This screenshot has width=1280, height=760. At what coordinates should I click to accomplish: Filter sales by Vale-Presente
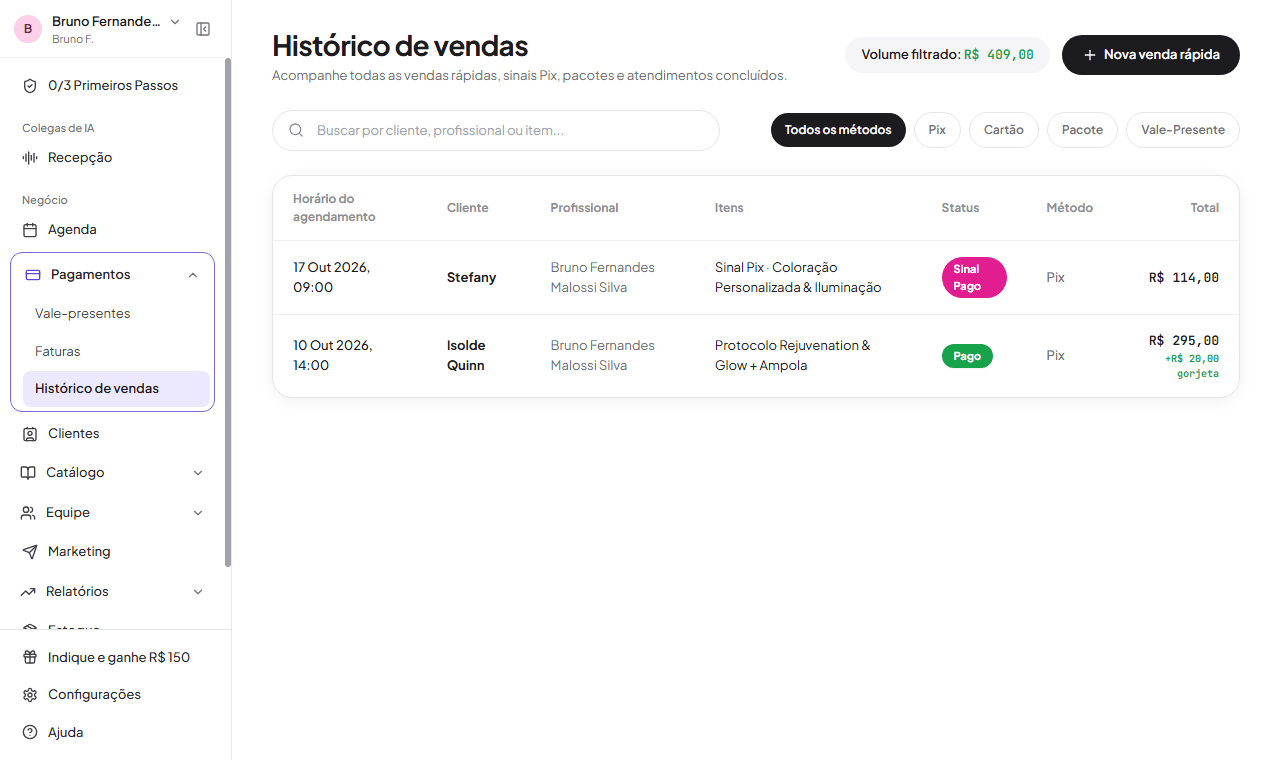point(1183,130)
